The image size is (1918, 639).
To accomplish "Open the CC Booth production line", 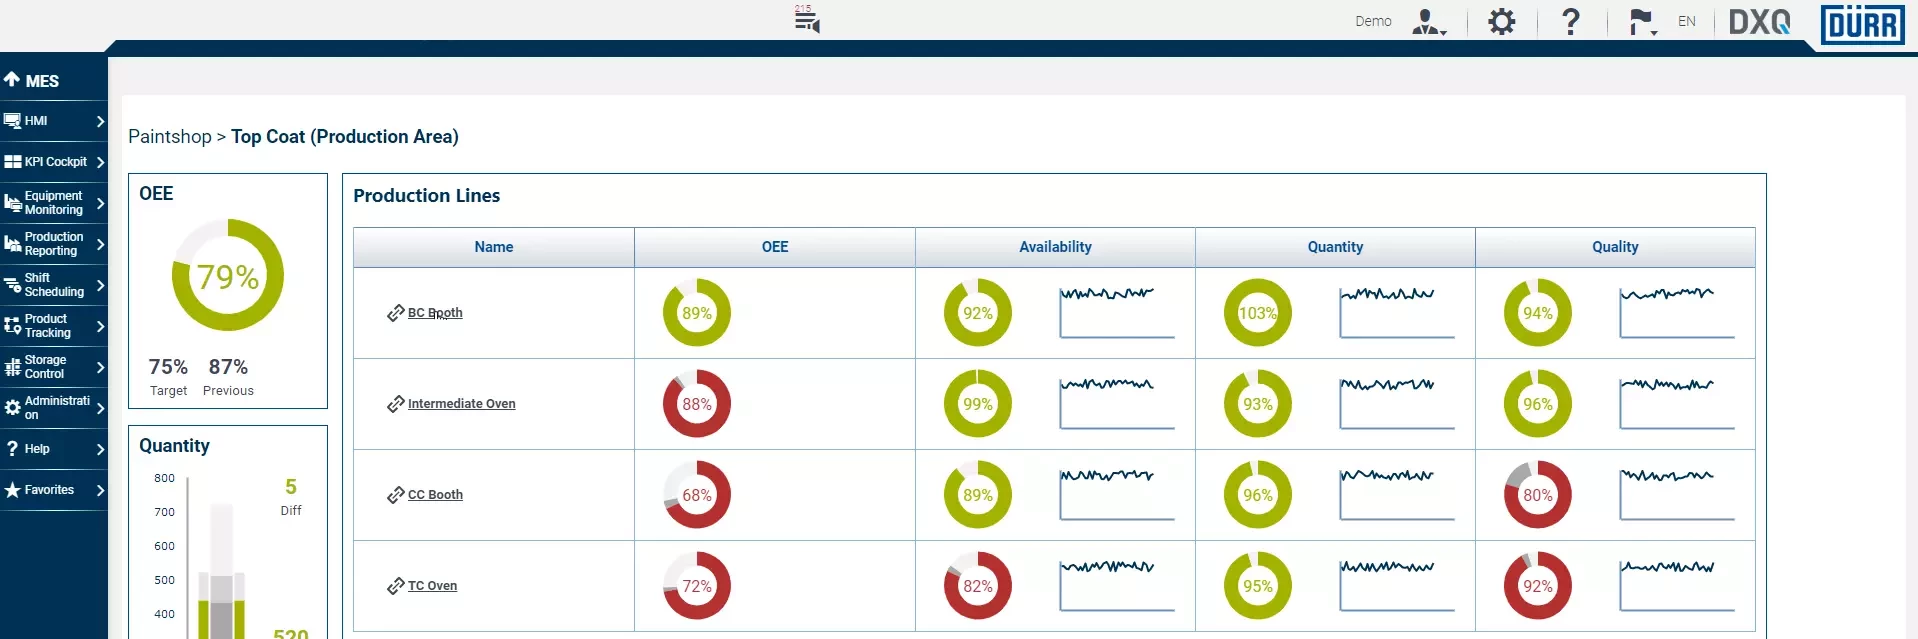I will click(435, 495).
